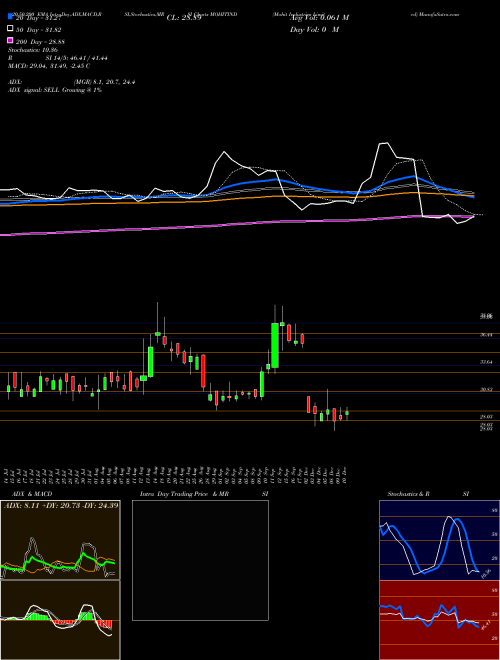Click the 36.14 price axis label
500x660 pixels.
coord(487,335)
